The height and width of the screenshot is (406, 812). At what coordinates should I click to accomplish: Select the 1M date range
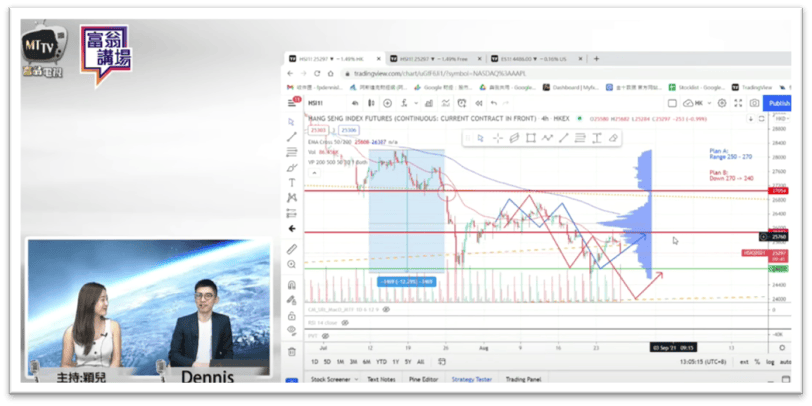pos(340,361)
